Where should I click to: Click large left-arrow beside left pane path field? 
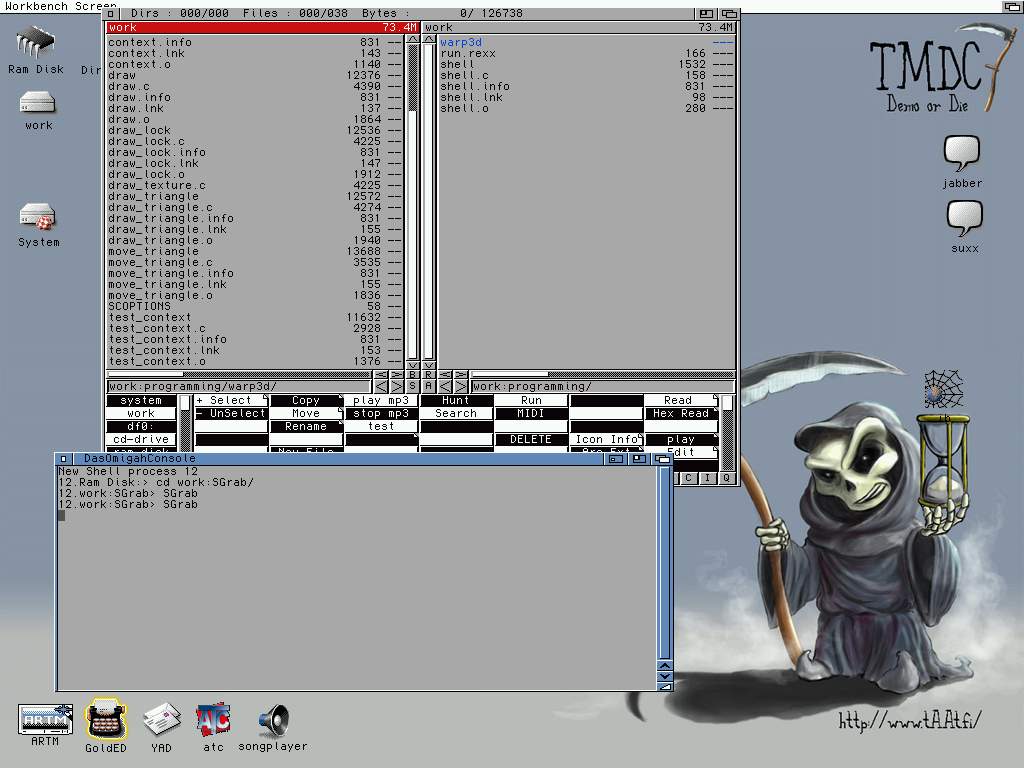tap(381, 386)
